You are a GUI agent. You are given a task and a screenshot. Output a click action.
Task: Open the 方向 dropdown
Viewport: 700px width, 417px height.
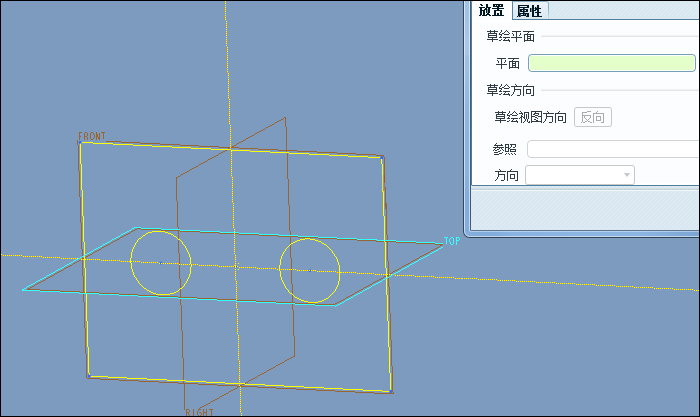coord(579,175)
